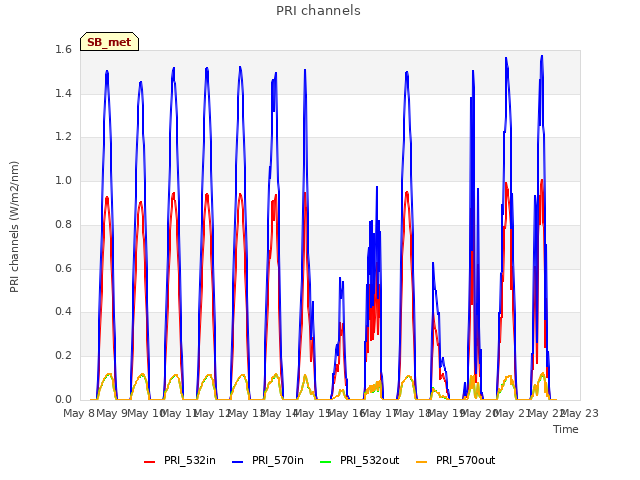640x480 pixels.
Task: Click the red PRI_532in legend swatch
Action: 150,462
